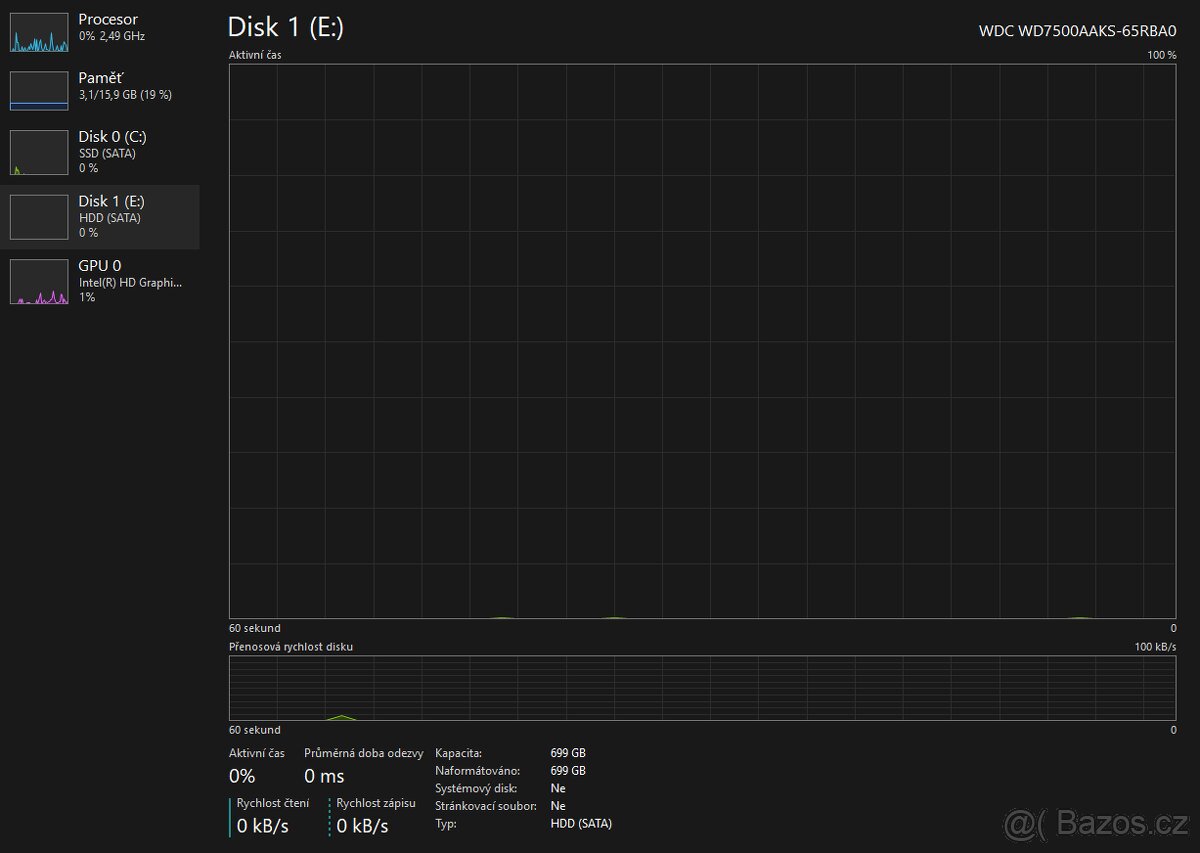Select the SSD (SATA) disk entry
Image resolution: width=1200 pixels, height=853 pixels.
(107, 153)
